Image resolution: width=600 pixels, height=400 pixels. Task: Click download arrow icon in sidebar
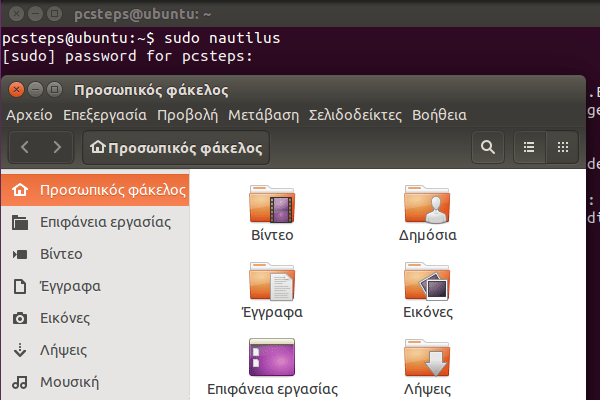(x=20, y=350)
